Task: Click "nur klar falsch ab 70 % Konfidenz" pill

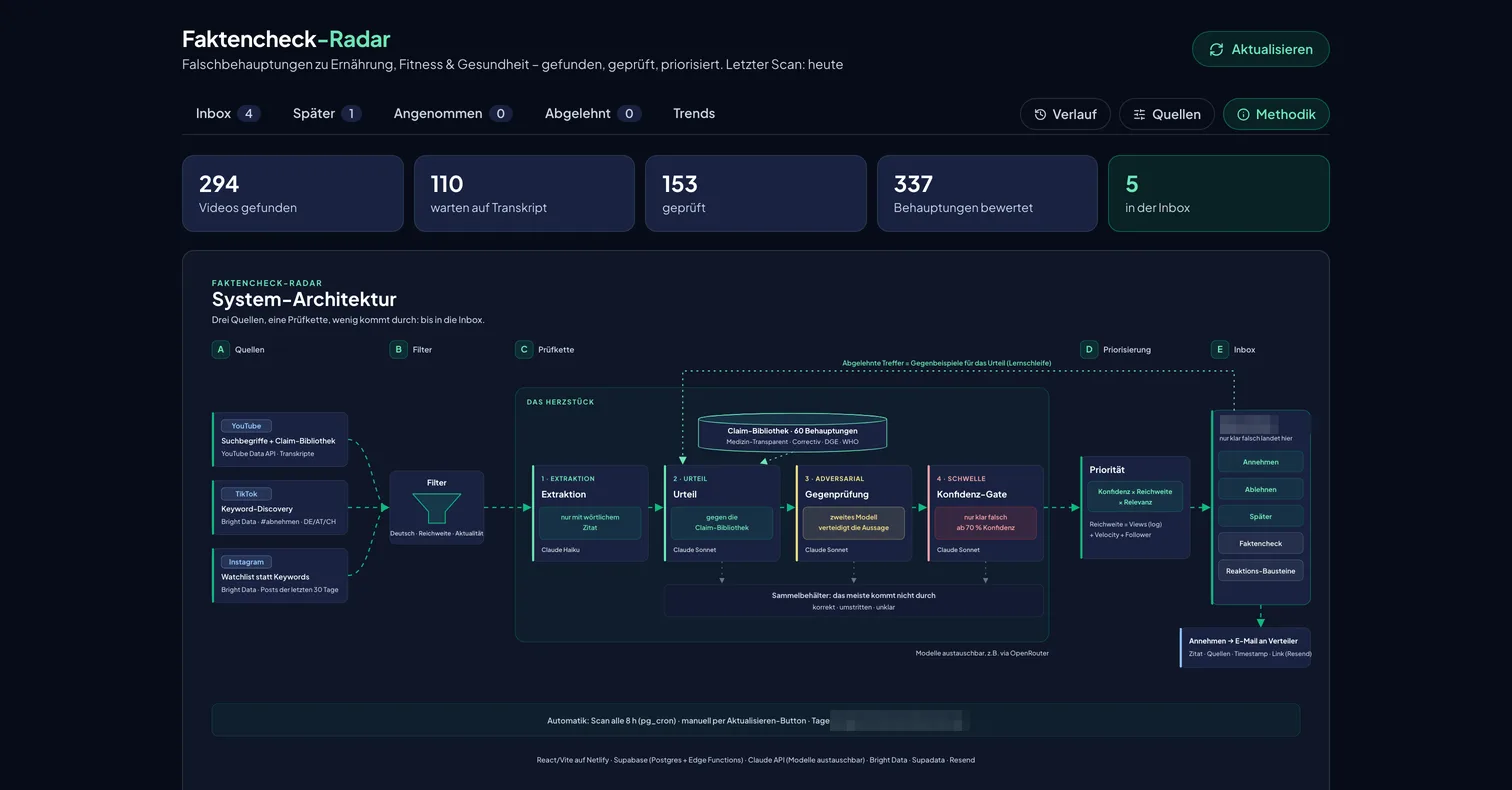Action: (986, 523)
